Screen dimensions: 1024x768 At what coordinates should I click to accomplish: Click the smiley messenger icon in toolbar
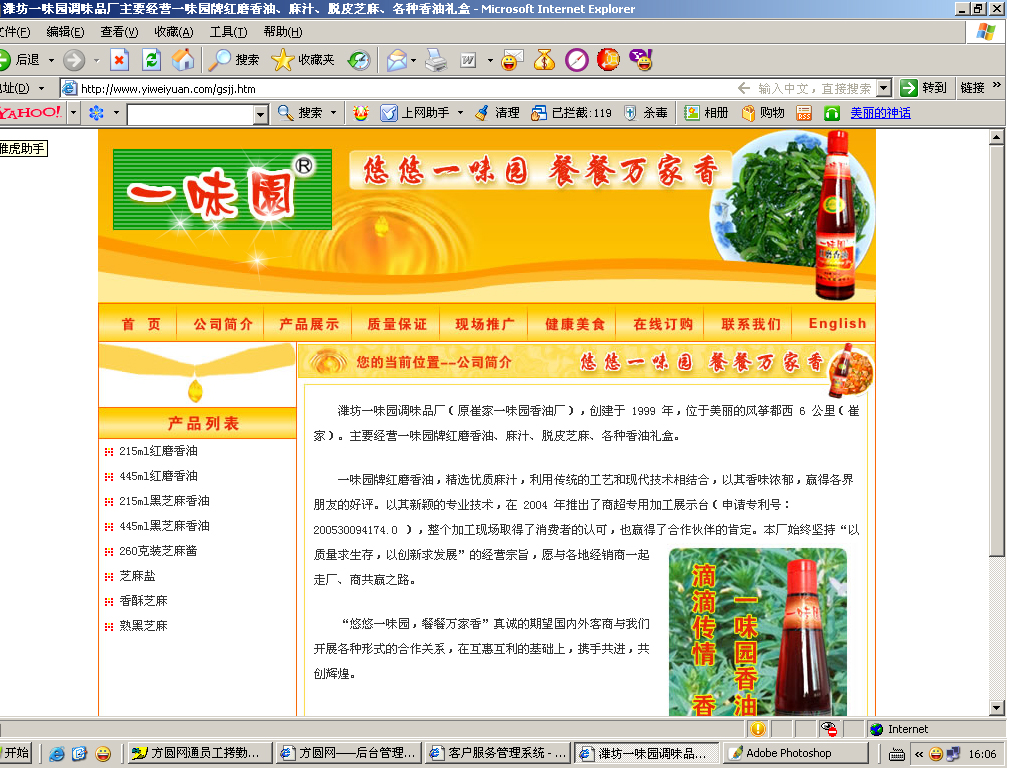click(x=512, y=60)
